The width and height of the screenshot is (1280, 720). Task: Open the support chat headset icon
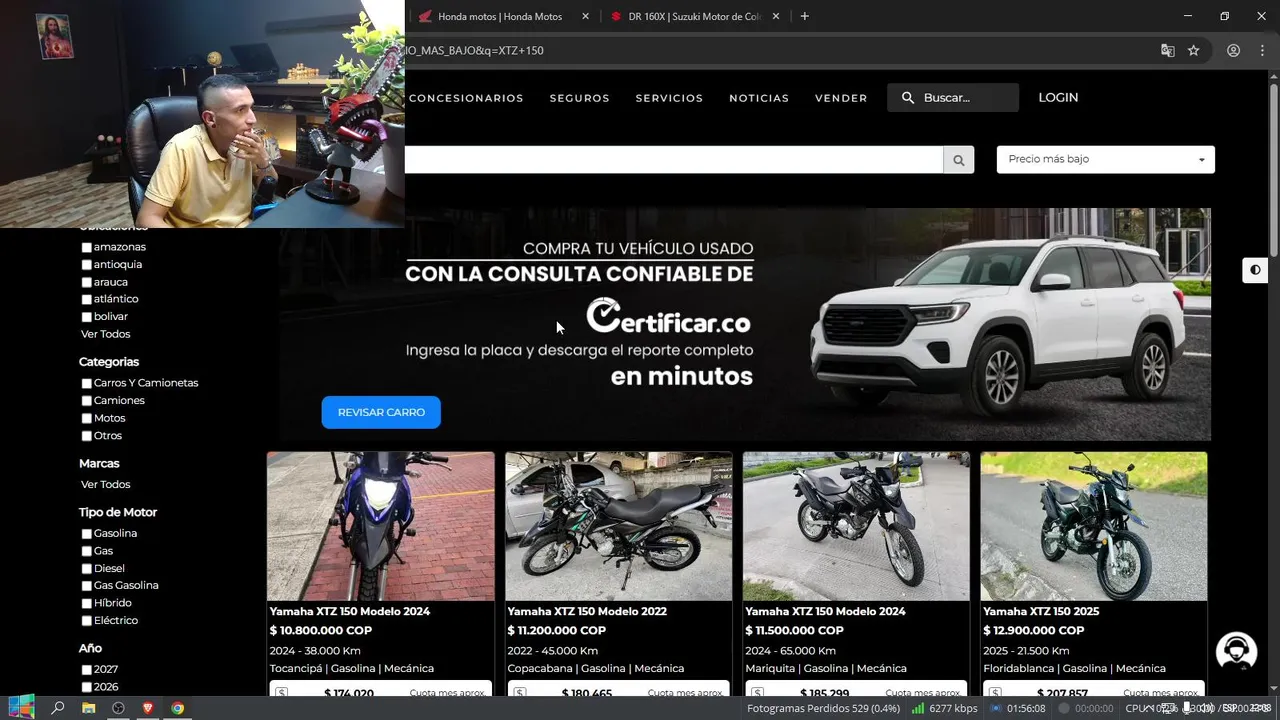1236,651
